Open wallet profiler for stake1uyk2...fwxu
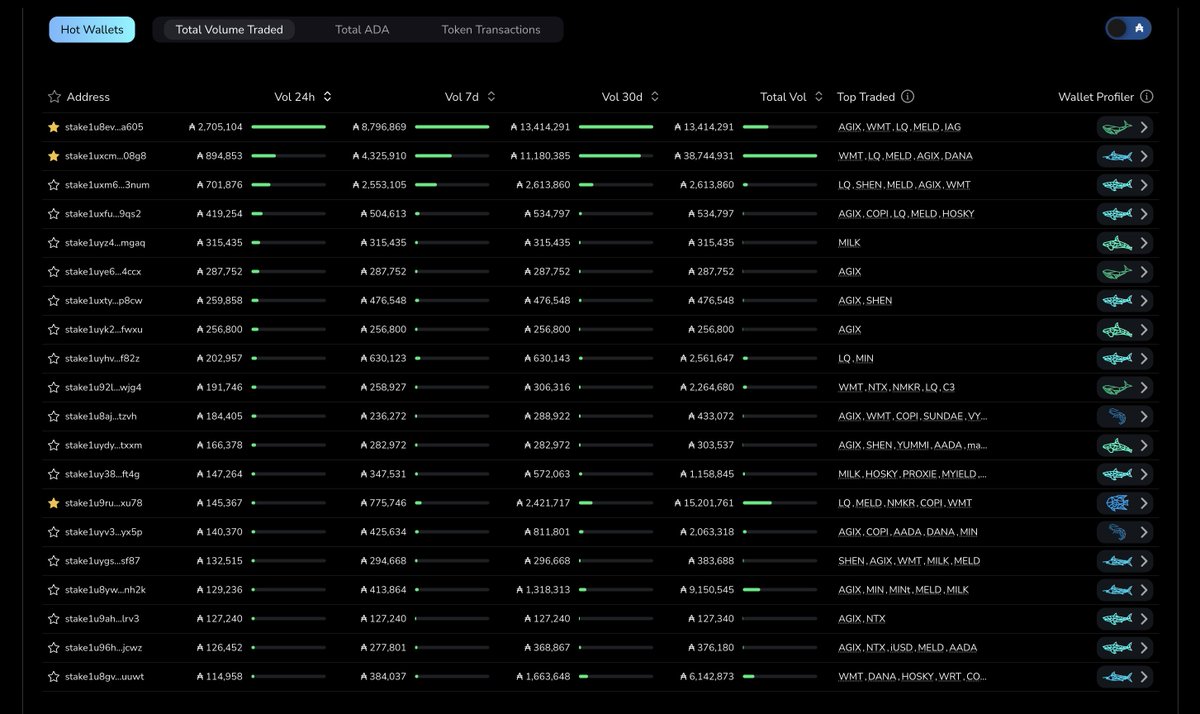Viewport: 1200px width, 714px height. click(x=1125, y=330)
